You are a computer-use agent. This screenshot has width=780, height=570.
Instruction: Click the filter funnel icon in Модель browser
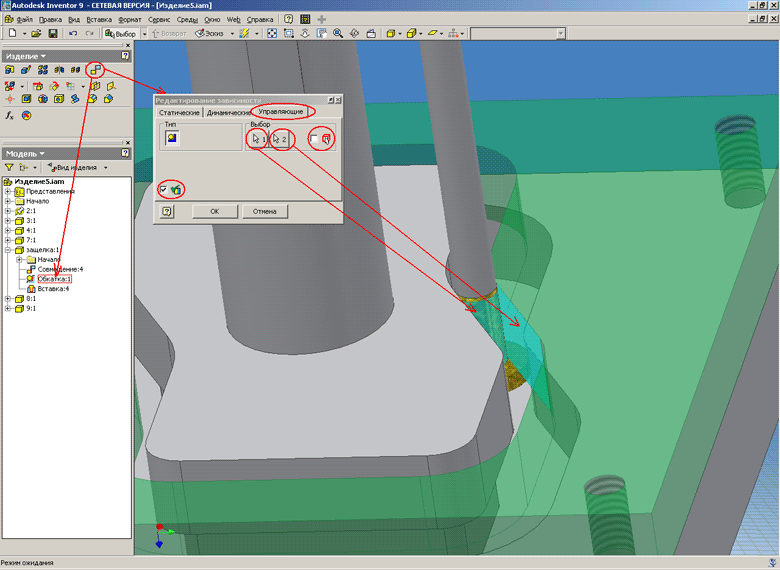click(9, 168)
